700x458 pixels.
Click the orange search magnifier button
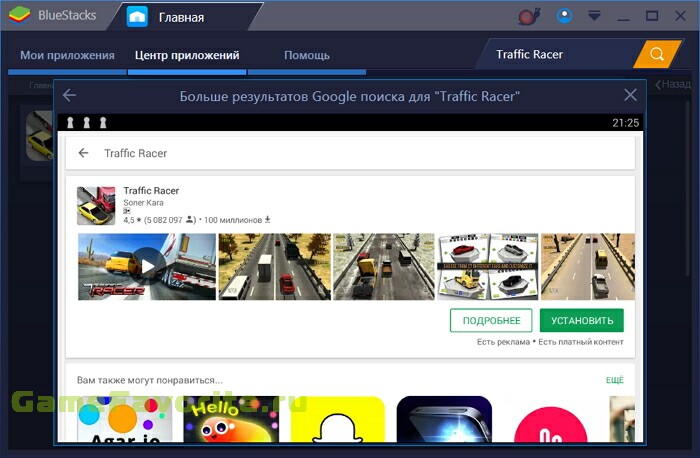pos(657,54)
